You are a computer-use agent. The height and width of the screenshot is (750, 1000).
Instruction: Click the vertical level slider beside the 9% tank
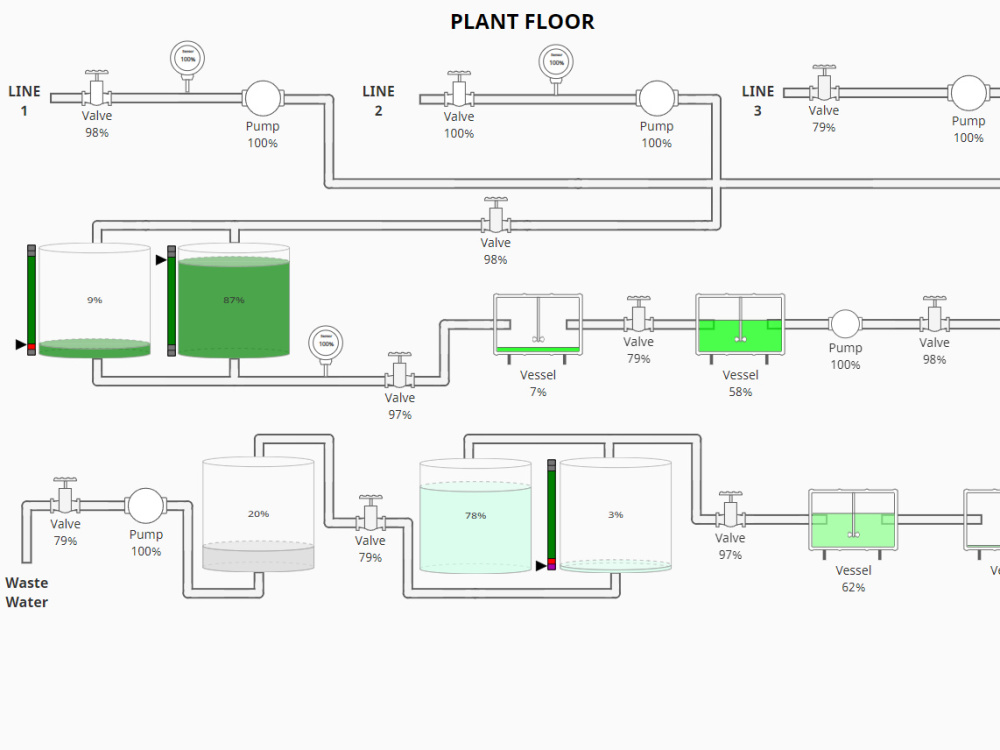click(x=31, y=300)
